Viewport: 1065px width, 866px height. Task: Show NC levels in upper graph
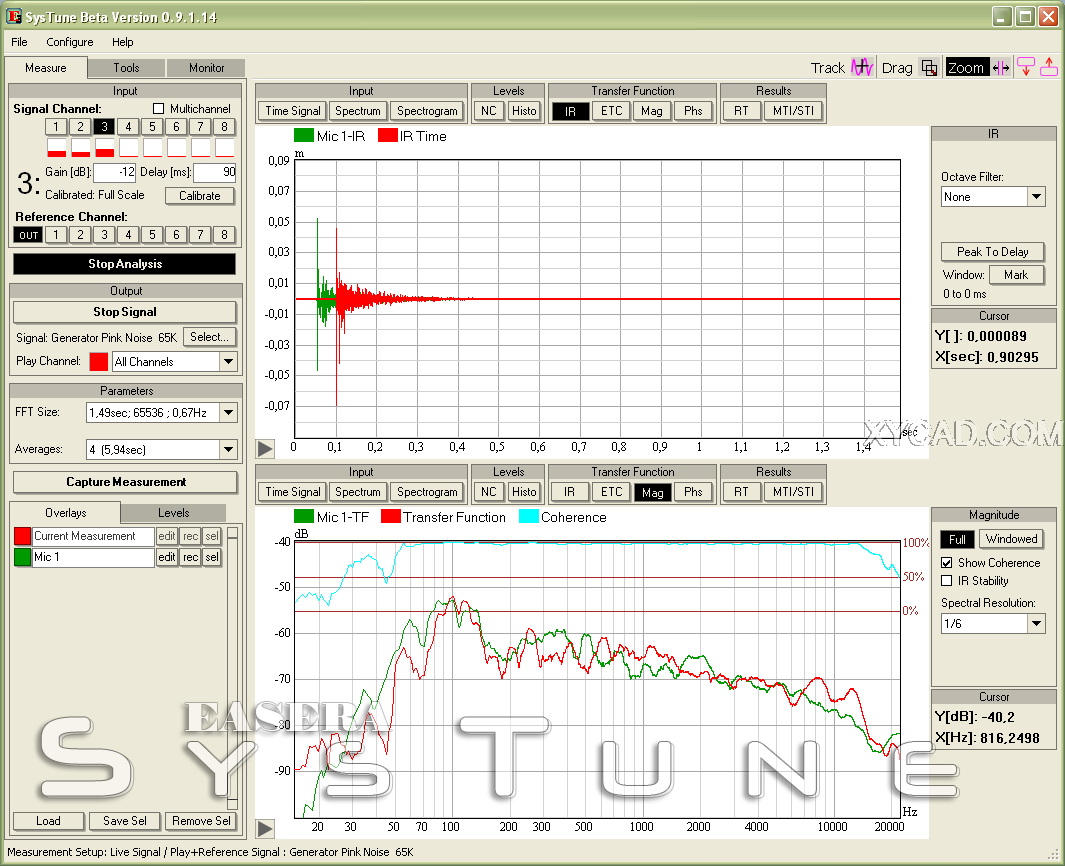(488, 111)
